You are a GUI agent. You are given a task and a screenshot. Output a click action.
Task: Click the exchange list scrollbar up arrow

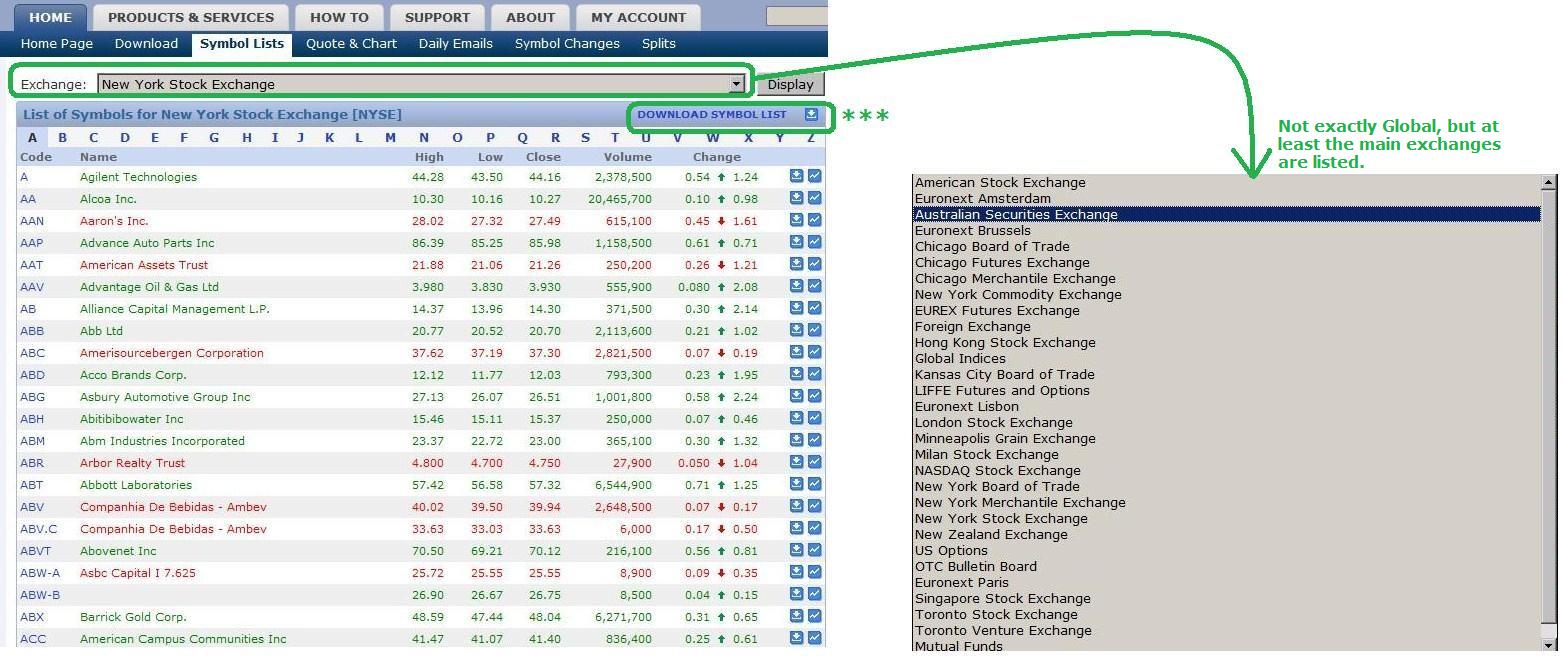(x=1548, y=181)
